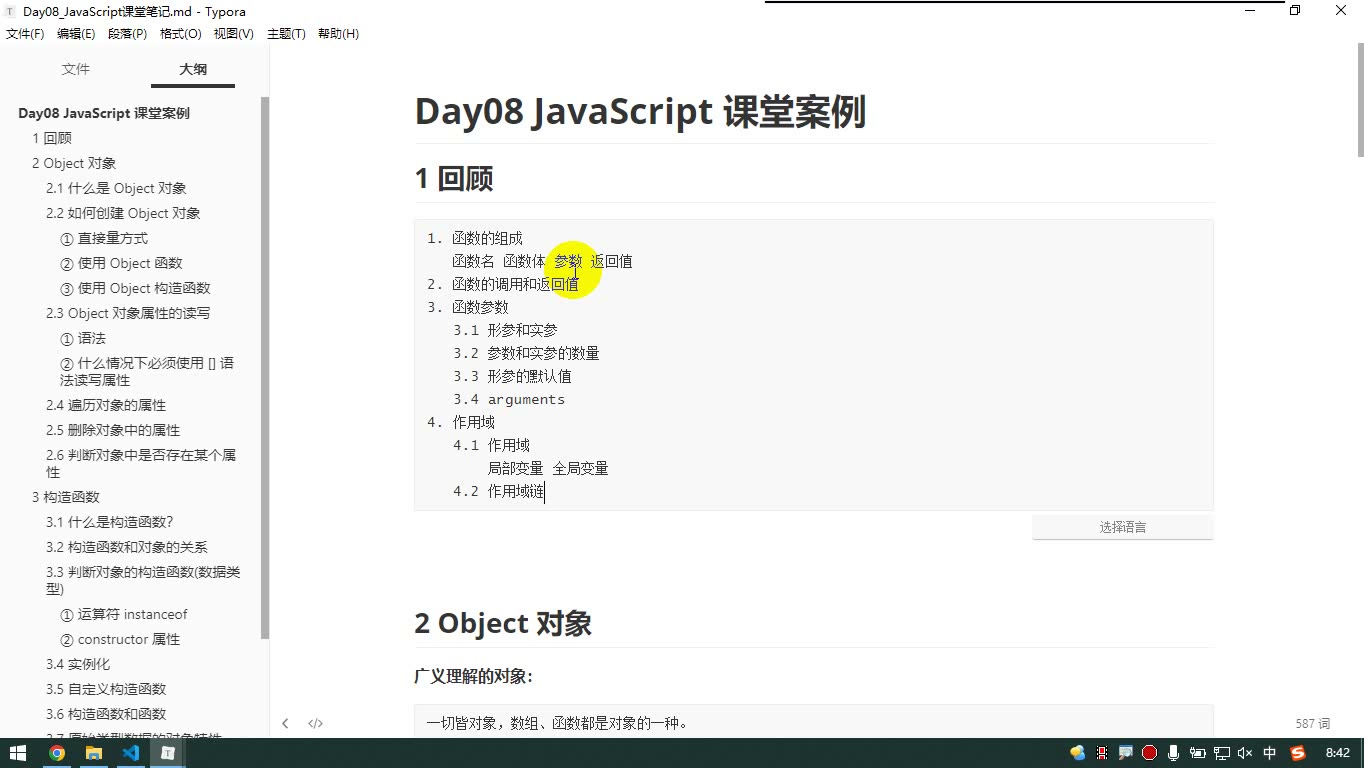Open the 编辑(E) menu

pos(76,34)
